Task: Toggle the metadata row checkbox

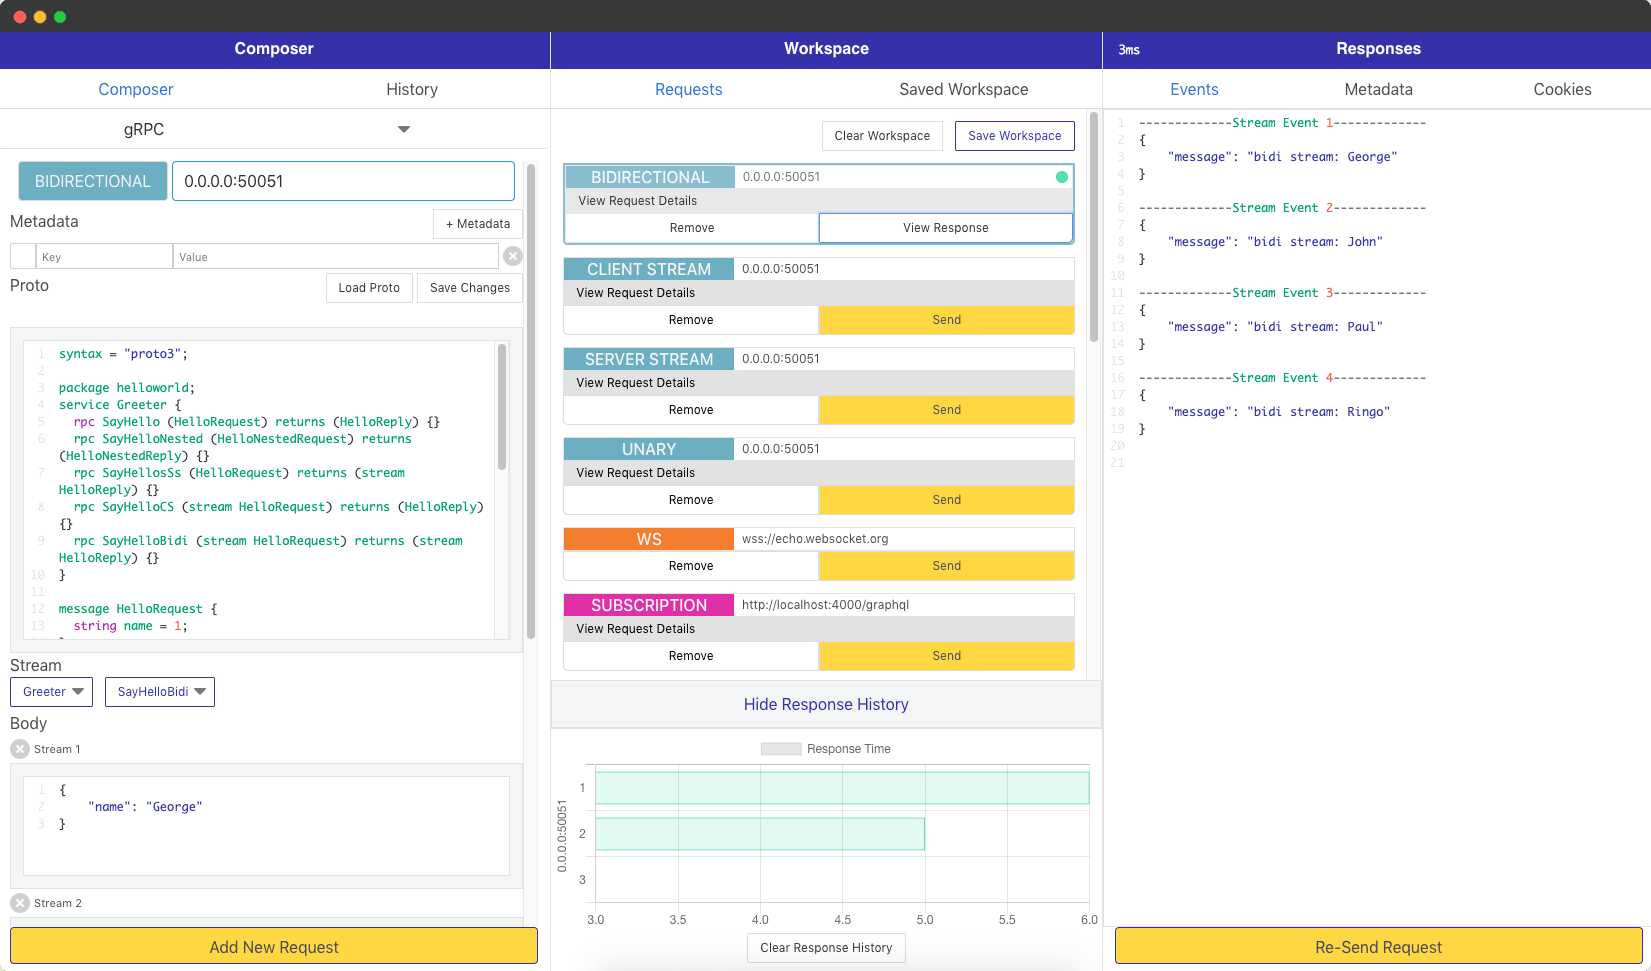Action: (23, 256)
